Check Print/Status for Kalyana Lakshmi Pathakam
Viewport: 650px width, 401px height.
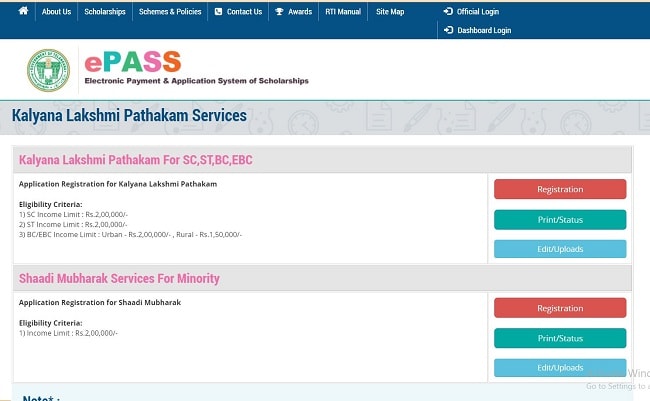(x=560, y=219)
